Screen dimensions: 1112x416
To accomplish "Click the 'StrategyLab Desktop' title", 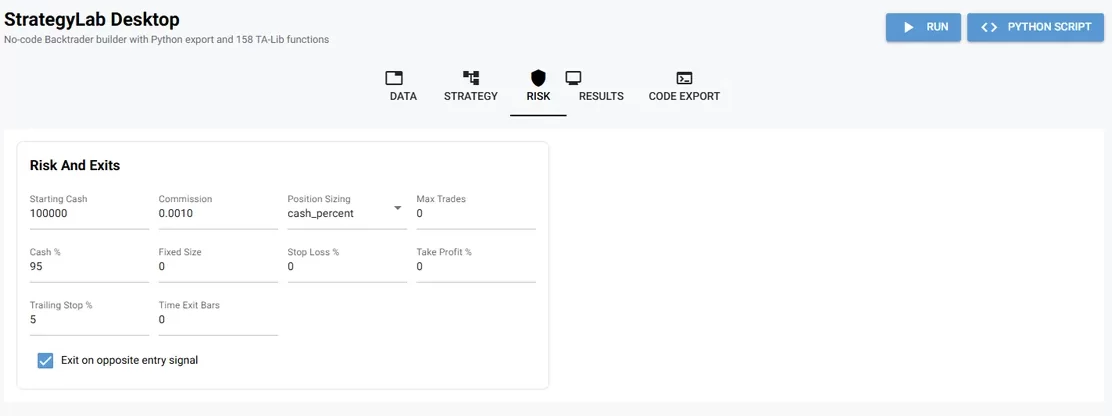I will click(91, 20).
